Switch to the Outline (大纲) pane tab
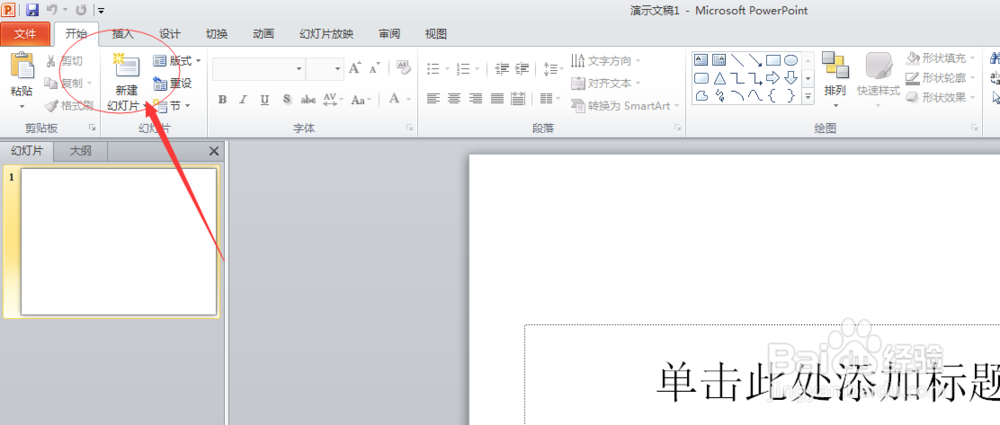The width and height of the screenshot is (1000, 425). pyautogui.click(x=80, y=151)
